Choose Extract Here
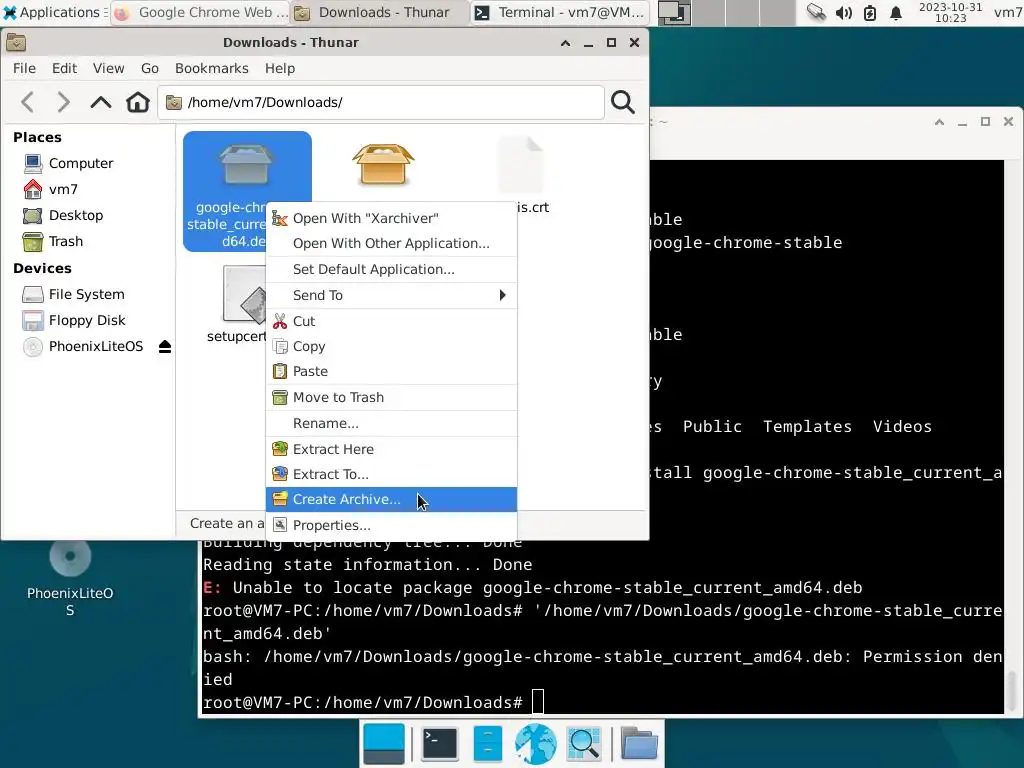 391,449
